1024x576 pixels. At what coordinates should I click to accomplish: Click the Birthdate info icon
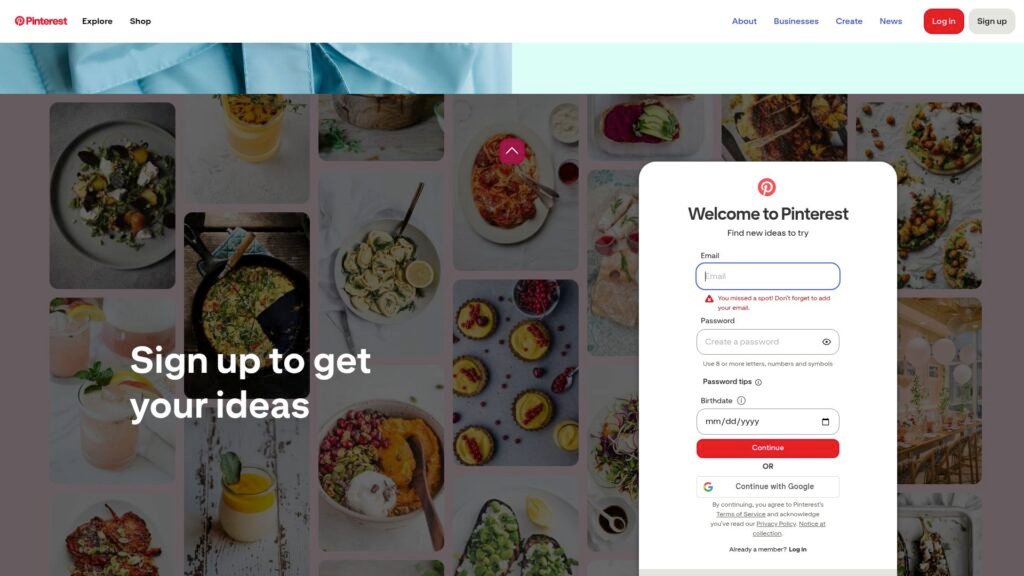pos(741,400)
